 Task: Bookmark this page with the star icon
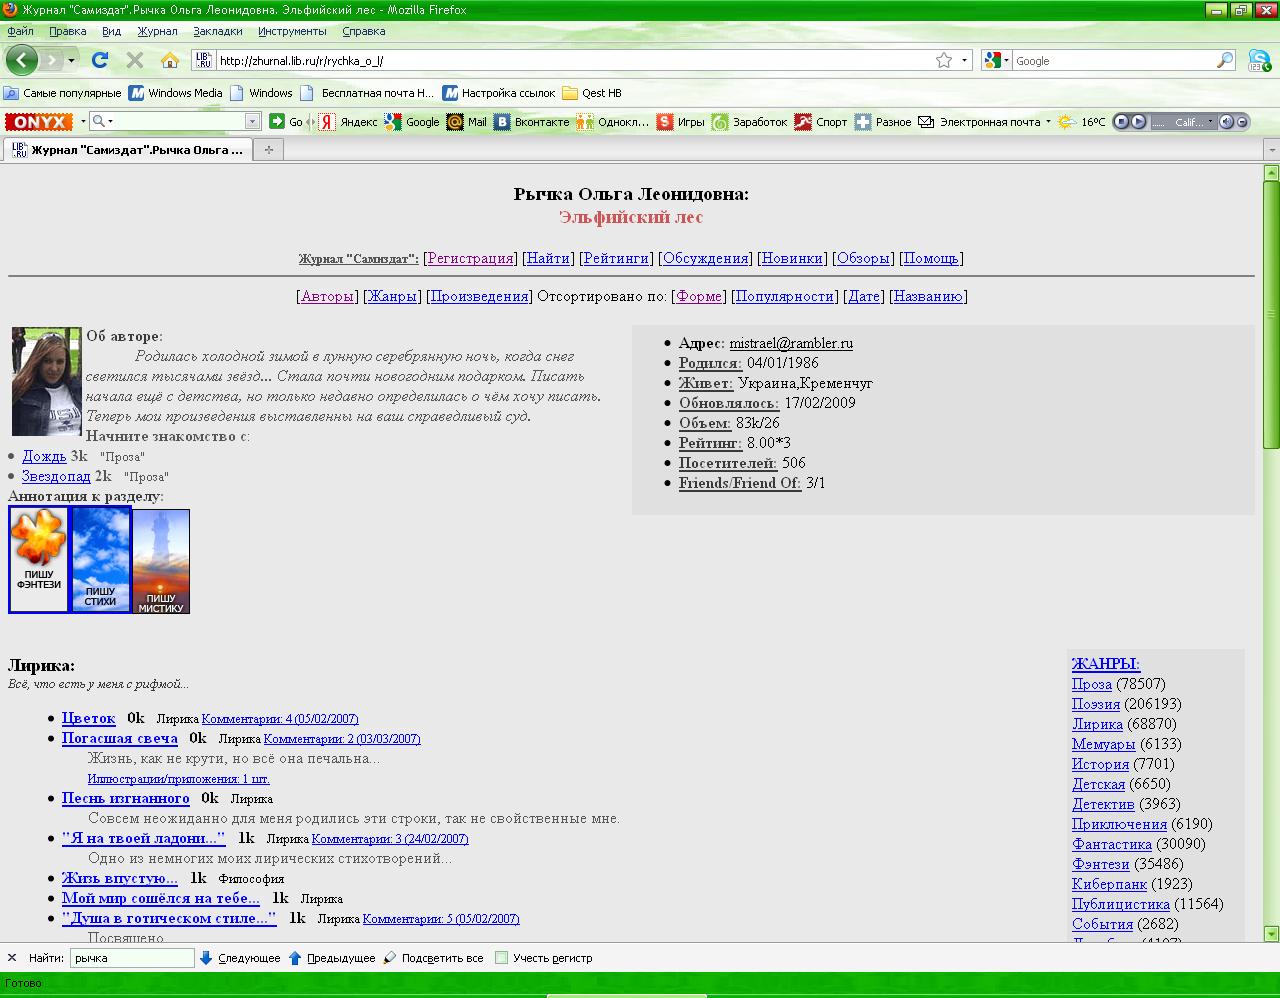click(943, 60)
